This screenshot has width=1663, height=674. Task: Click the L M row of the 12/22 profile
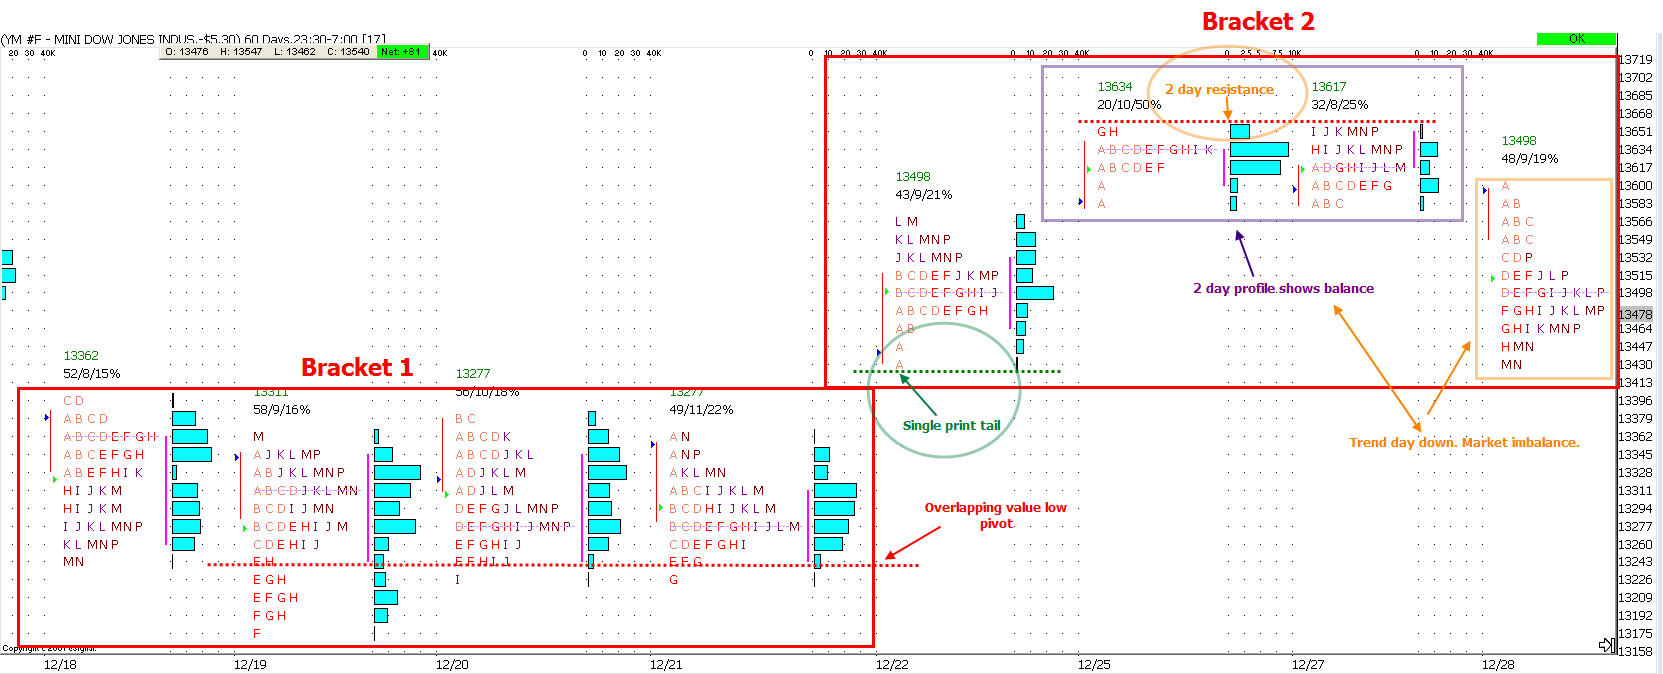click(x=906, y=222)
